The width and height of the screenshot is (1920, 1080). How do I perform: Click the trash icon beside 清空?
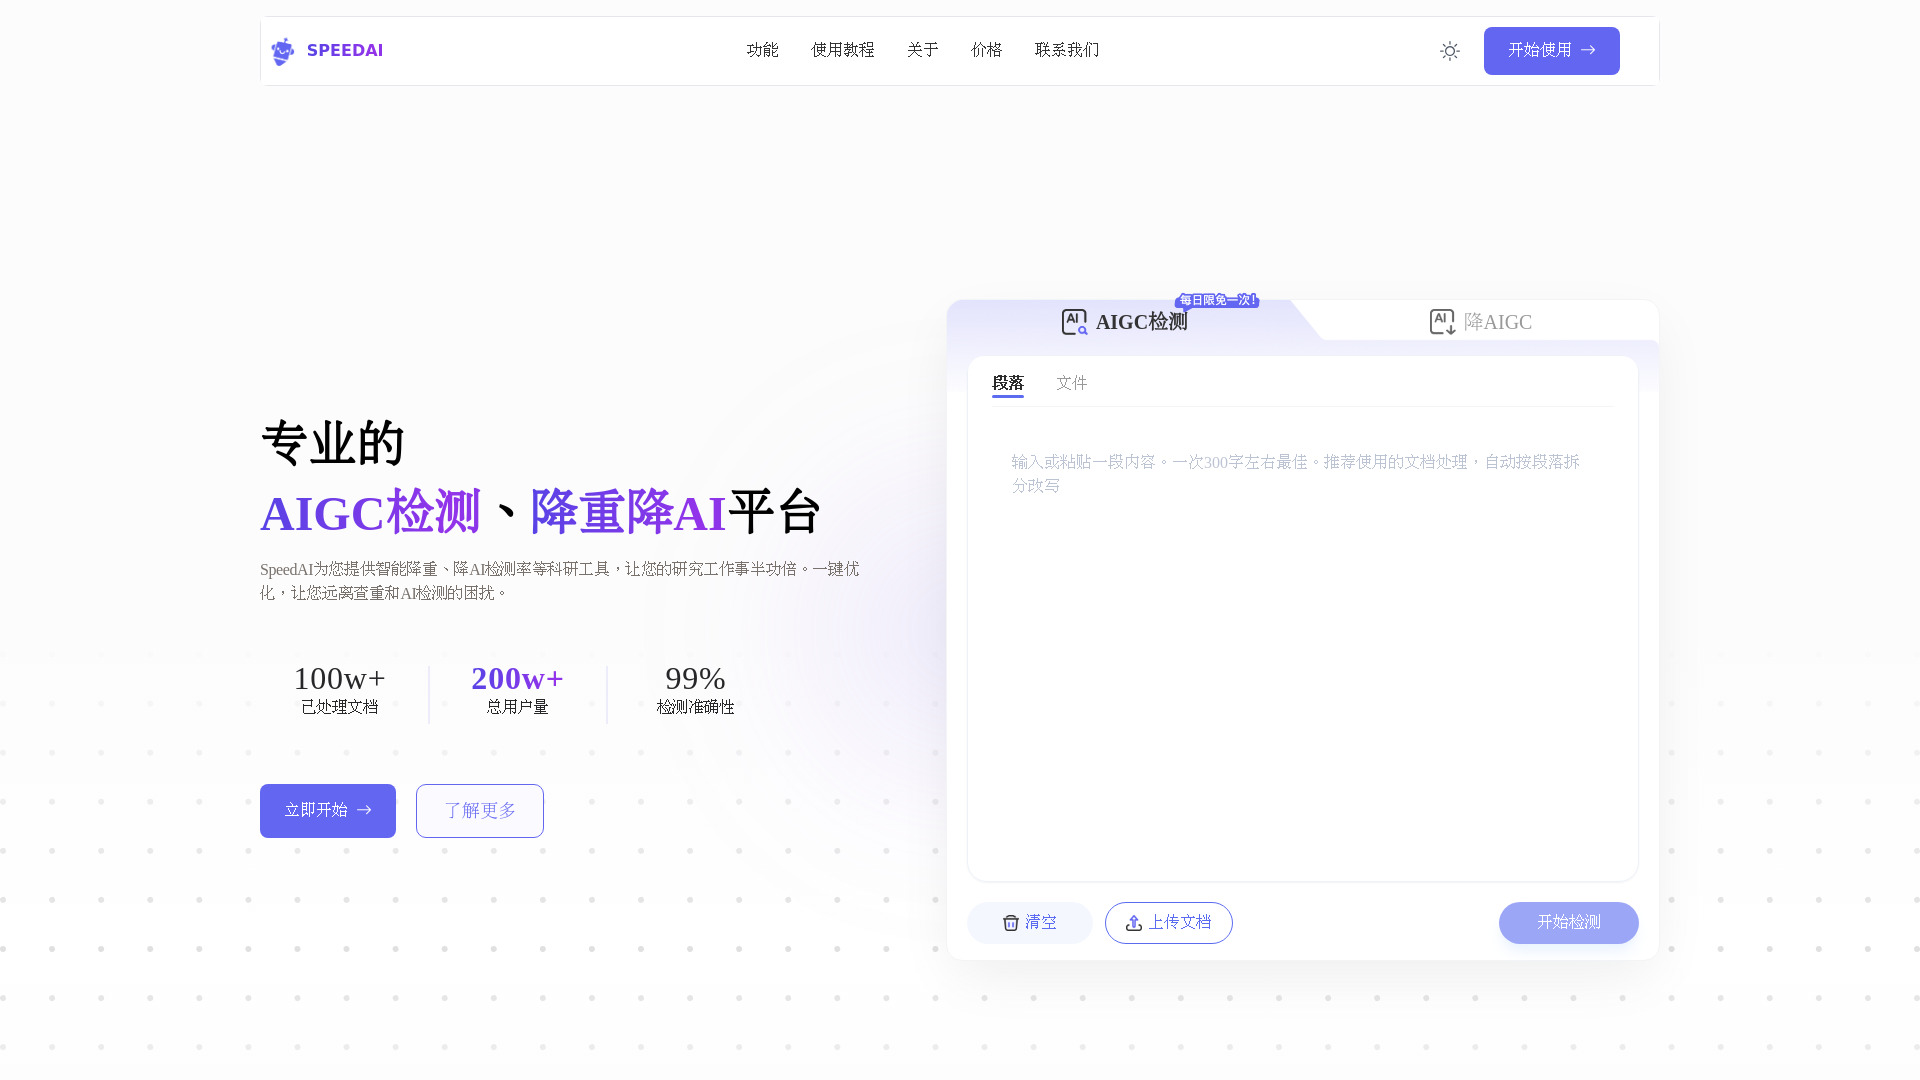(x=1011, y=922)
